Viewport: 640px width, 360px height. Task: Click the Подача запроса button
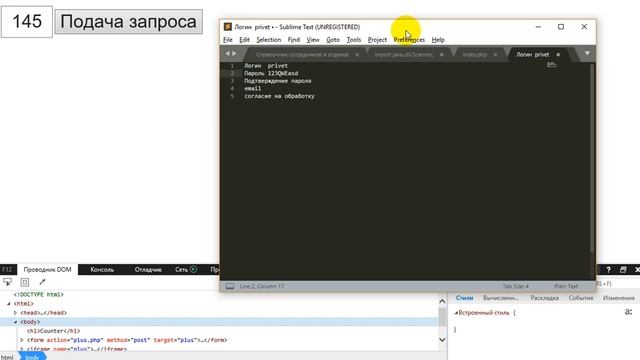(129, 22)
